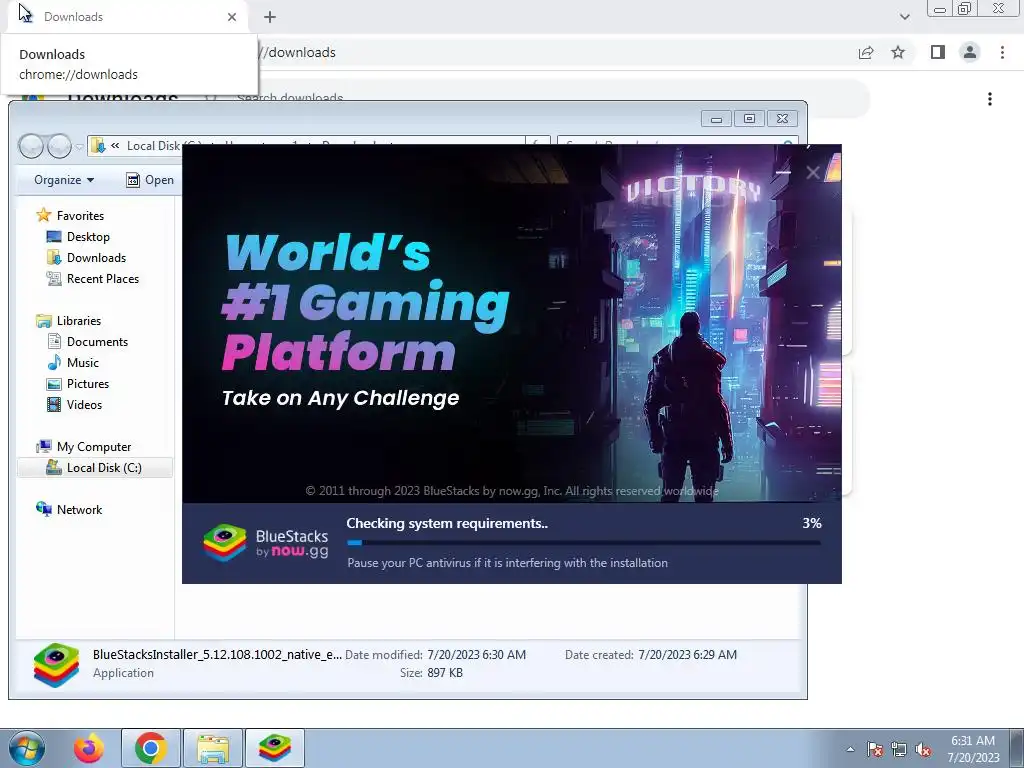Open Chrome main three-dot menu
Viewport: 1024px width, 768px height.
coord(1002,52)
